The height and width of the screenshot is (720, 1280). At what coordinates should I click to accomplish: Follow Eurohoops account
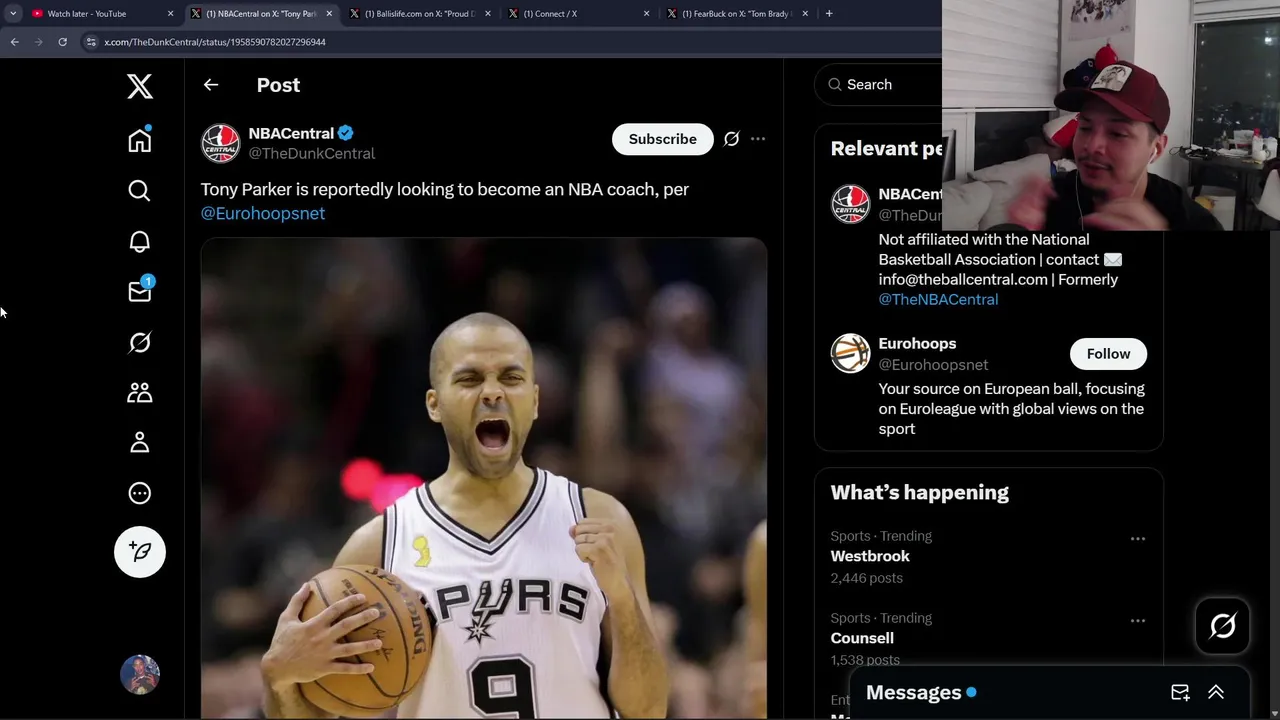pyautogui.click(x=1108, y=354)
